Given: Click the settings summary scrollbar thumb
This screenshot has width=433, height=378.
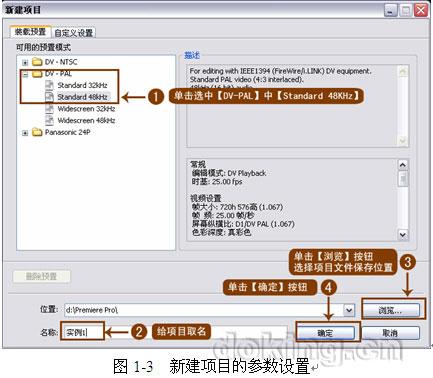Looking at the screenshot, I should (403, 178).
